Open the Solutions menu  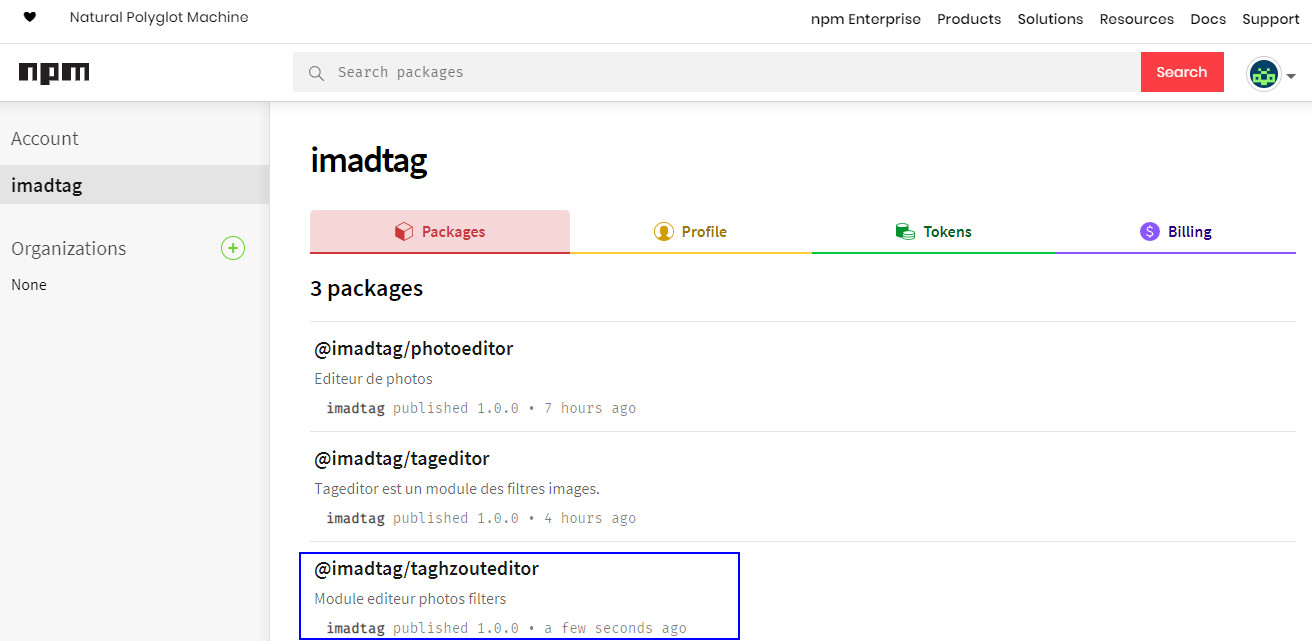pyautogui.click(x=1050, y=19)
